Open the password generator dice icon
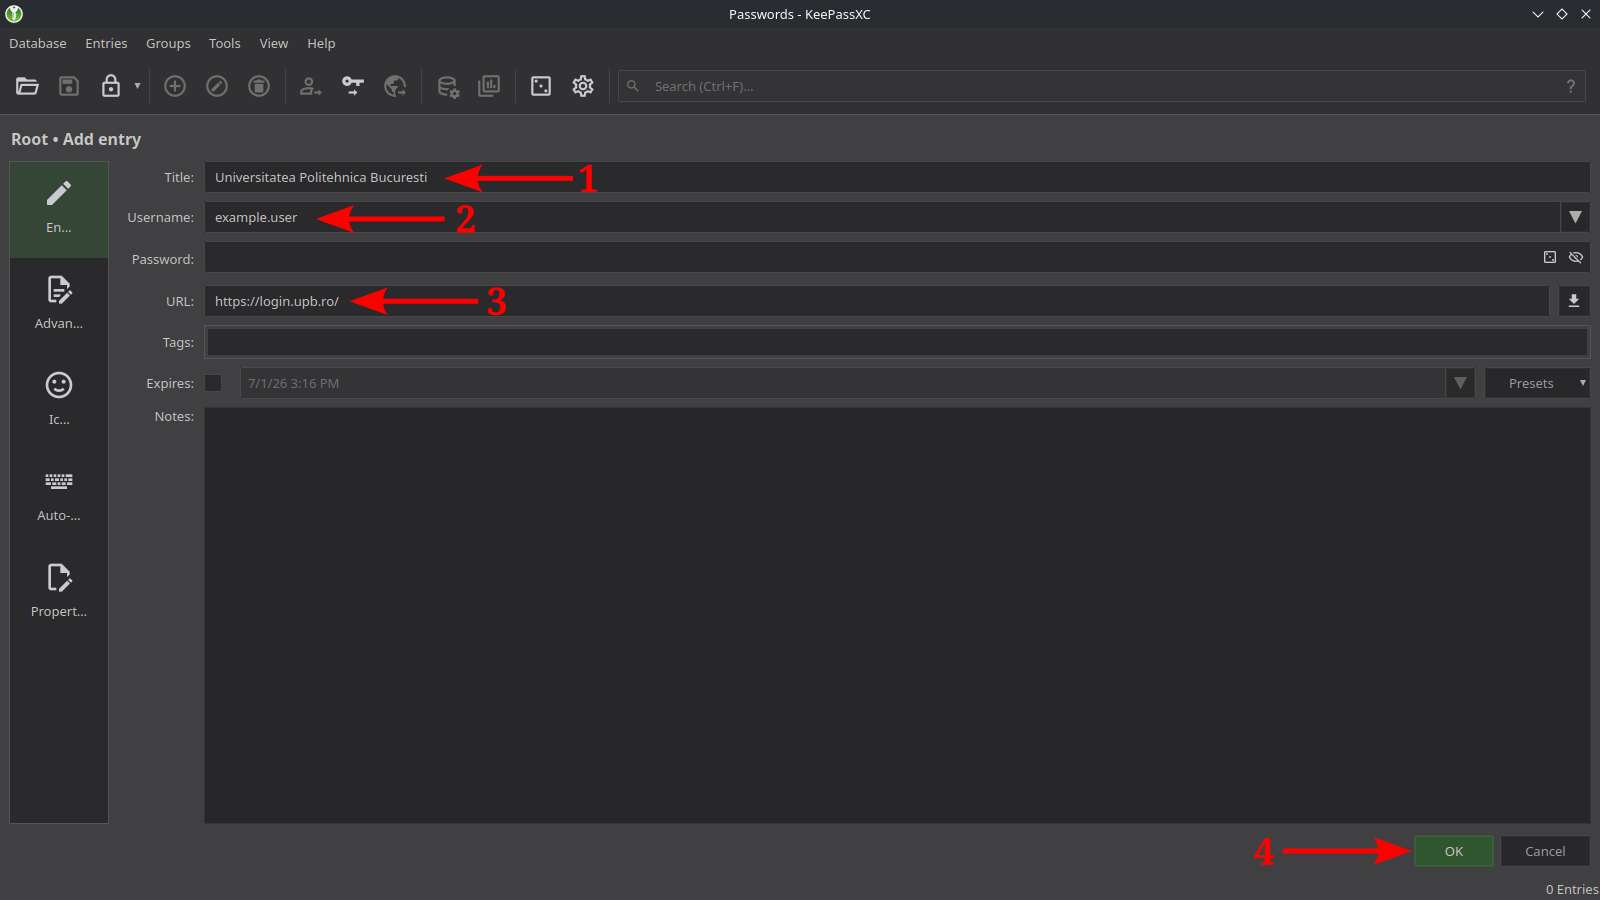Viewport: 1600px width, 900px height. pyautogui.click(x=541, y=86)
